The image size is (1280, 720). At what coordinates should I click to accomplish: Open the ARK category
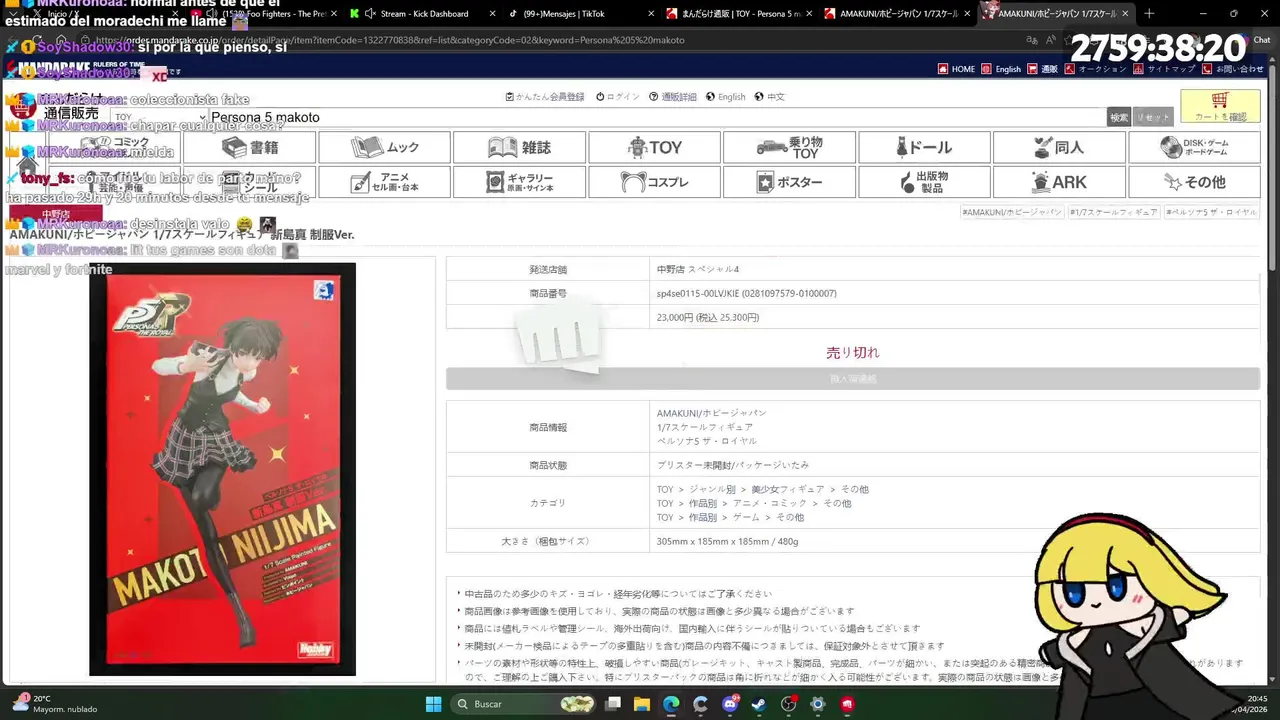(1059, 182)
